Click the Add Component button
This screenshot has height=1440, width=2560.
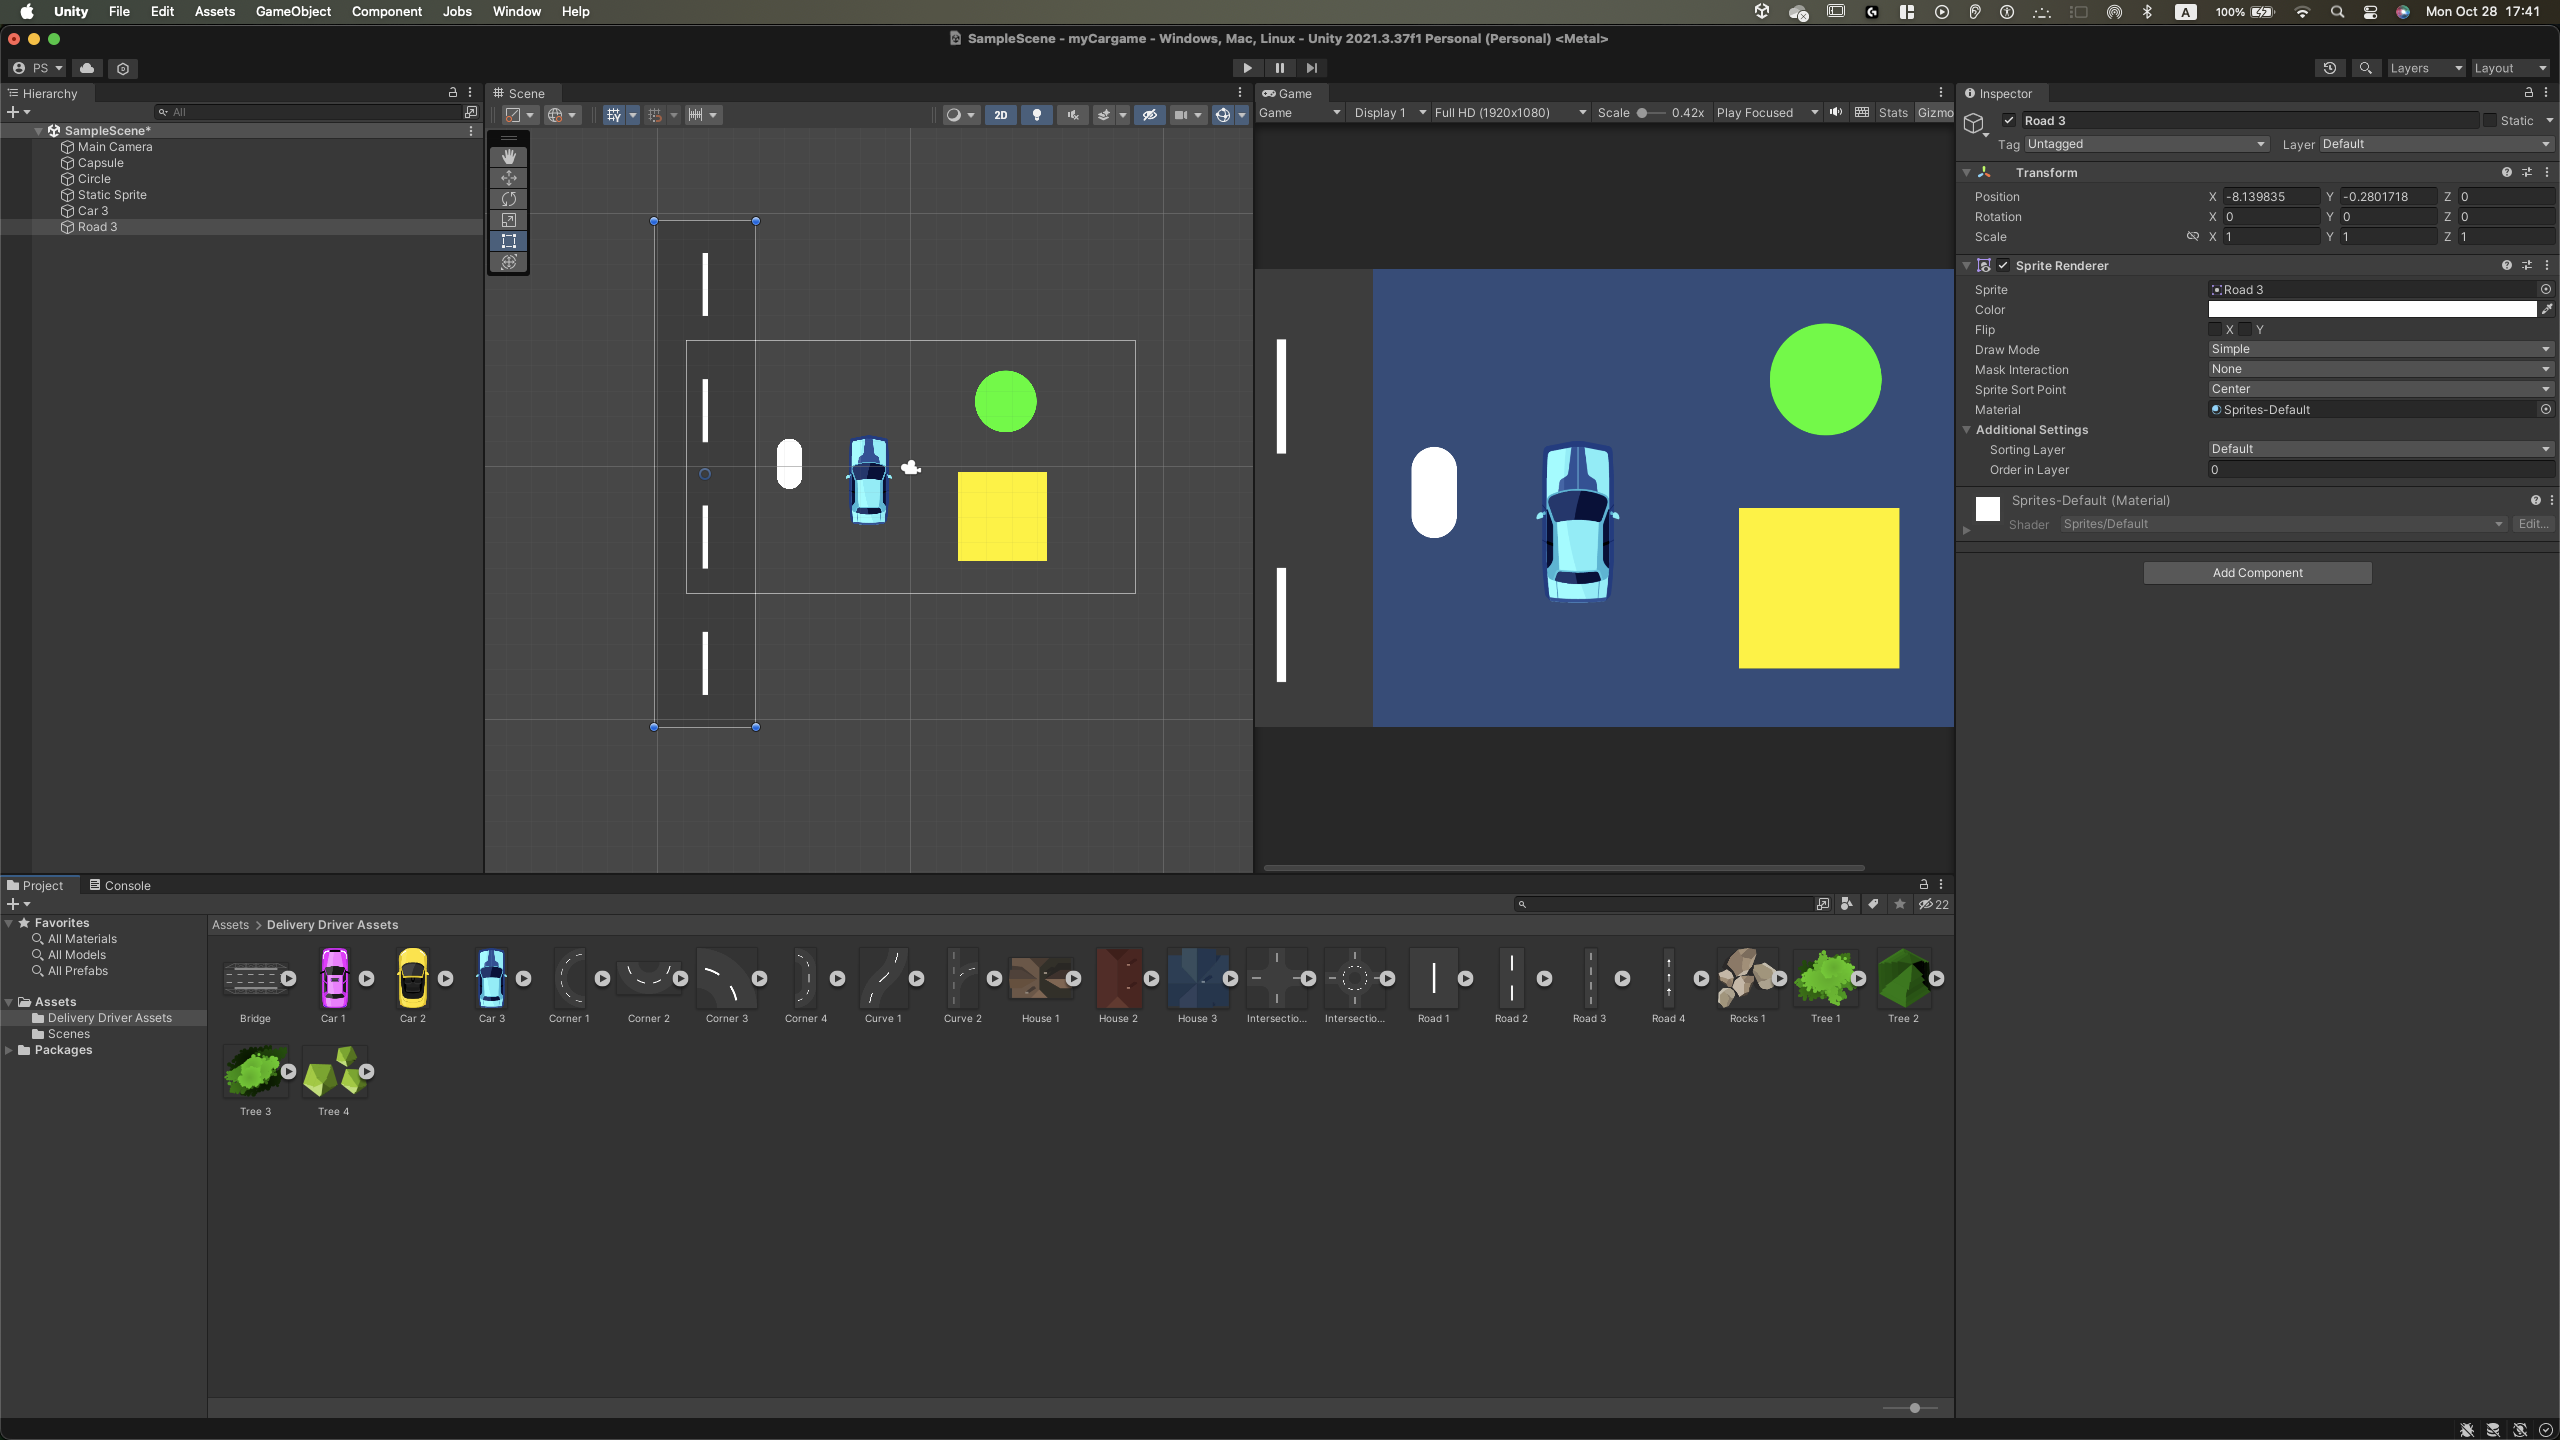tap(2257, 573)
